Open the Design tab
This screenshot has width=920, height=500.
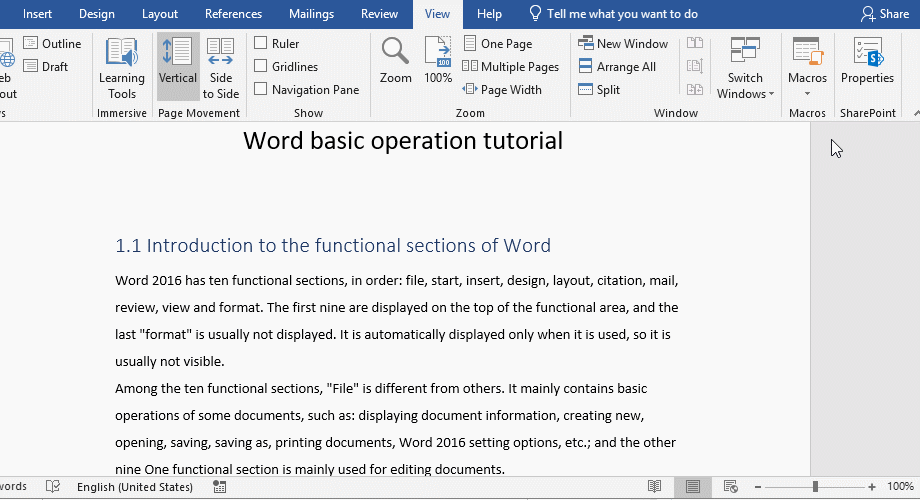point(97,13)
